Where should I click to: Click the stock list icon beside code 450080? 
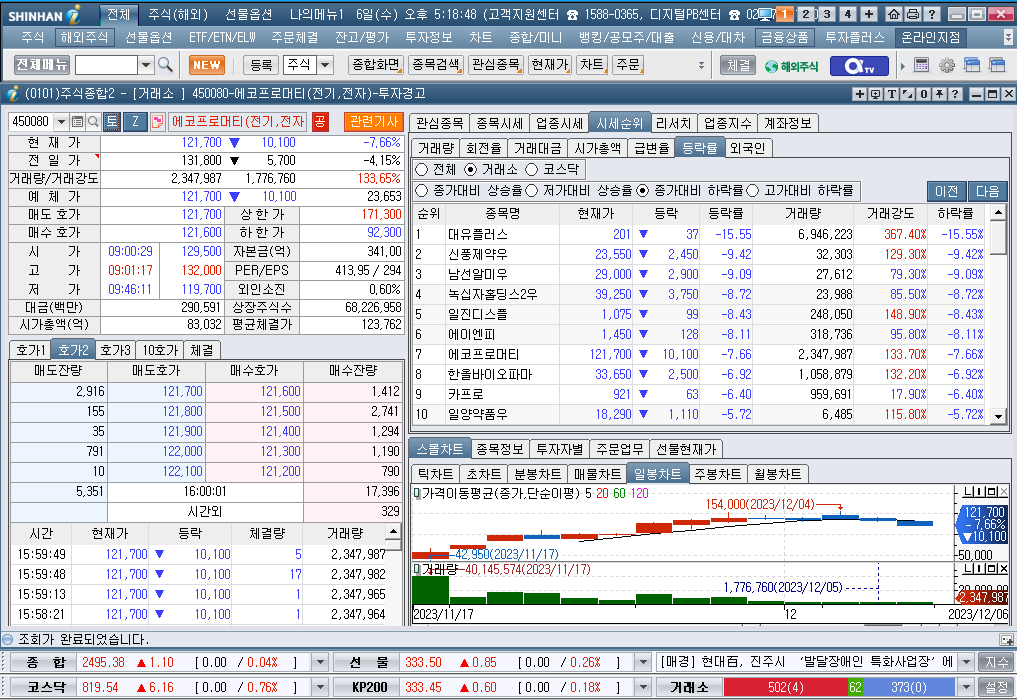(77, 121)
